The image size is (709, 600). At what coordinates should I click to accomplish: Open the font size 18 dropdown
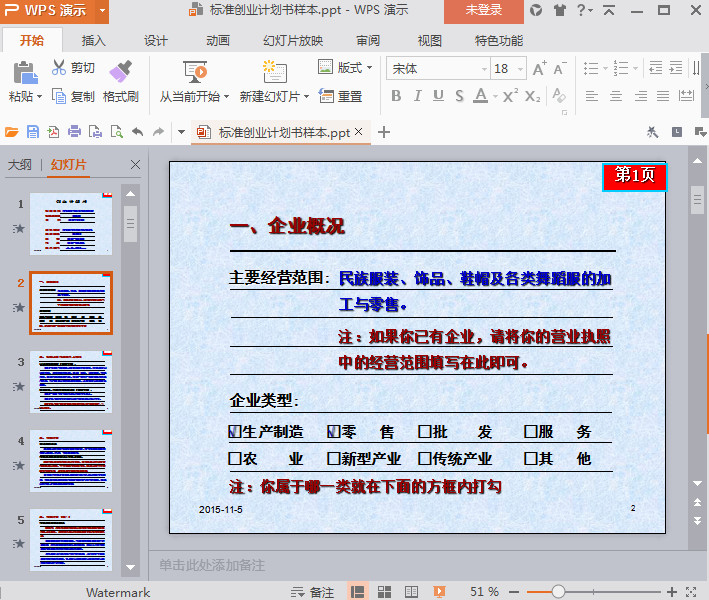pyautogui.click(x=520, y=69)
